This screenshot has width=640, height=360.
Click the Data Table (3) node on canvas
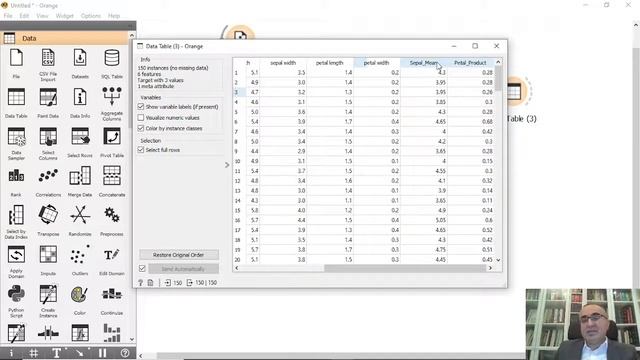(x=515, y=91)
